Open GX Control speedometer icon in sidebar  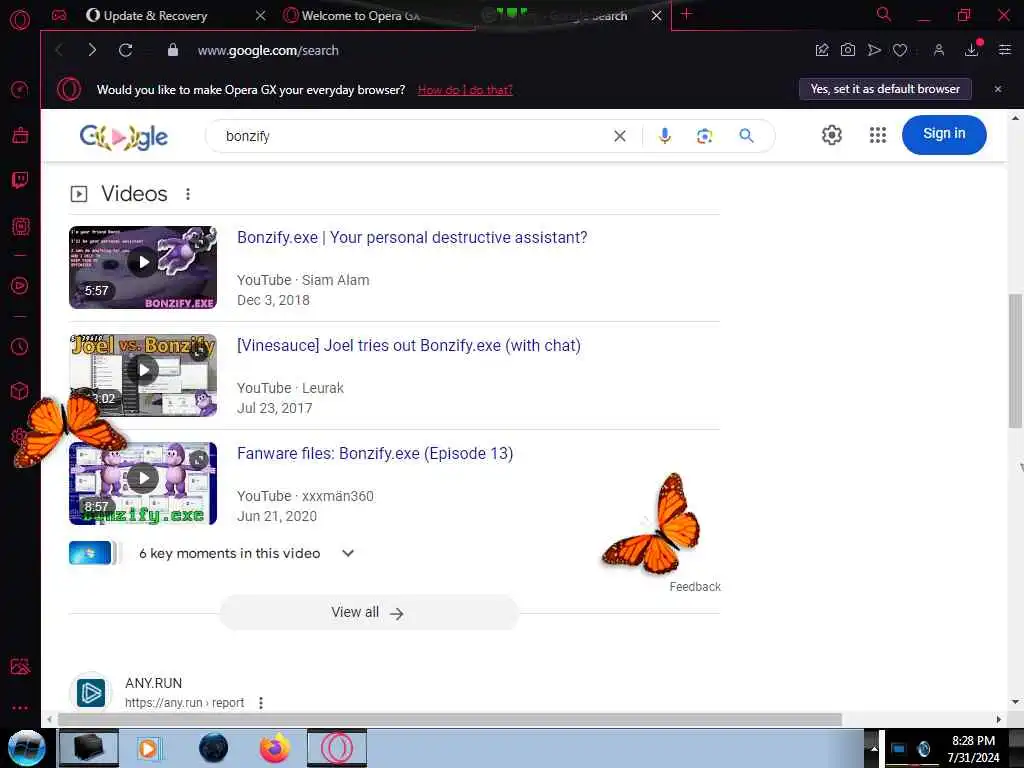[20, 89]
